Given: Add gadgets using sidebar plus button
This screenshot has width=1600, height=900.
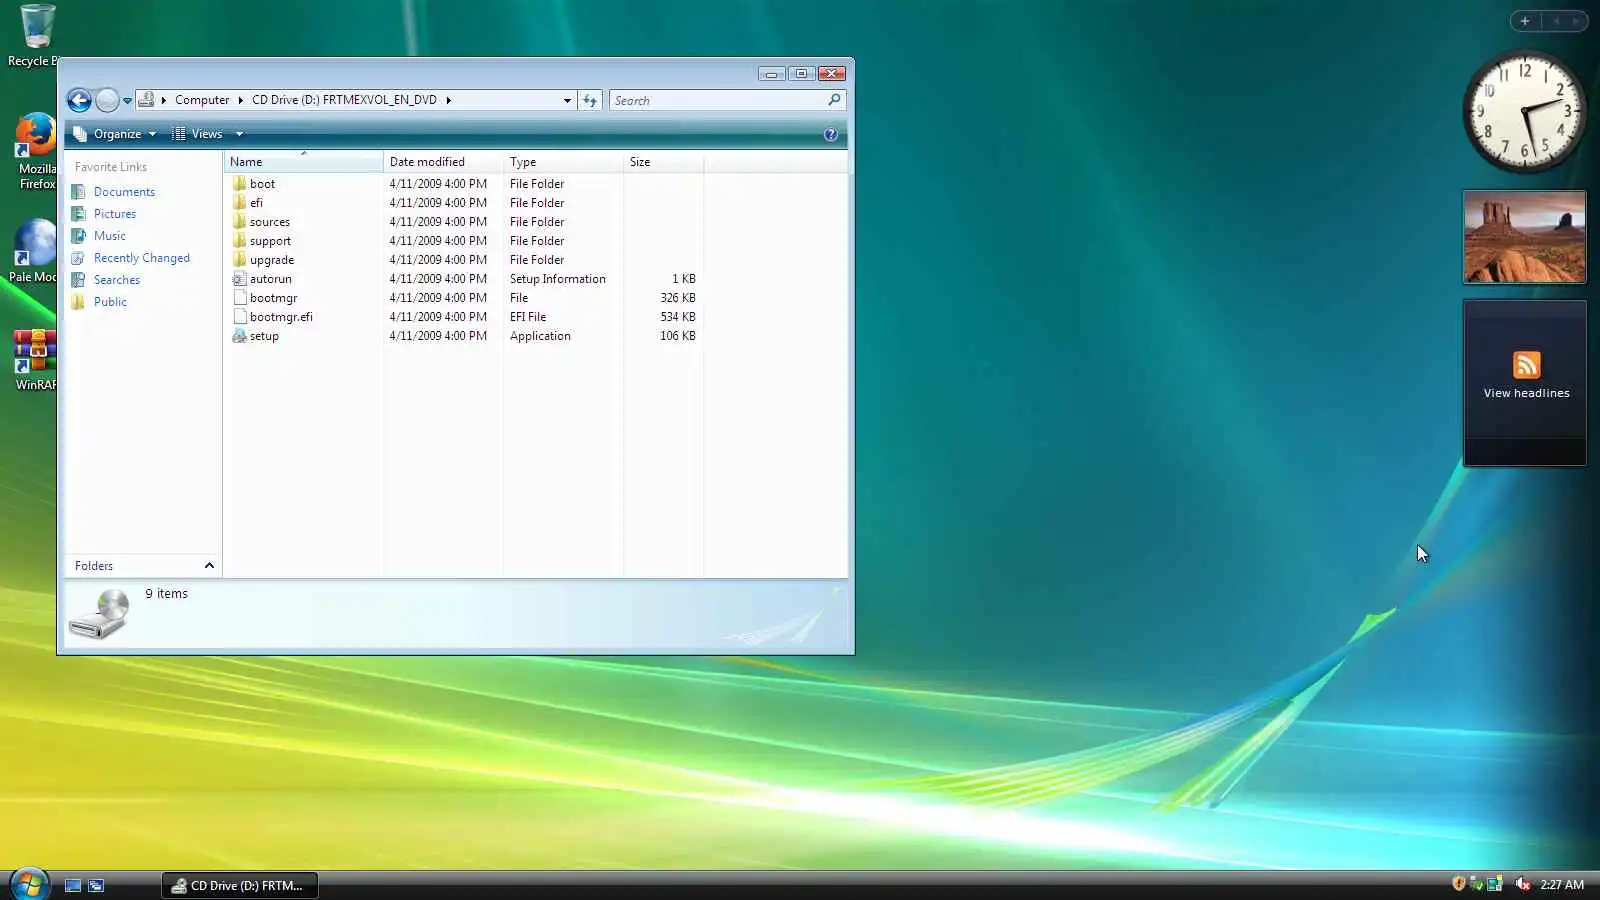Looking at the screenshot, I should tap(1525, 21).
